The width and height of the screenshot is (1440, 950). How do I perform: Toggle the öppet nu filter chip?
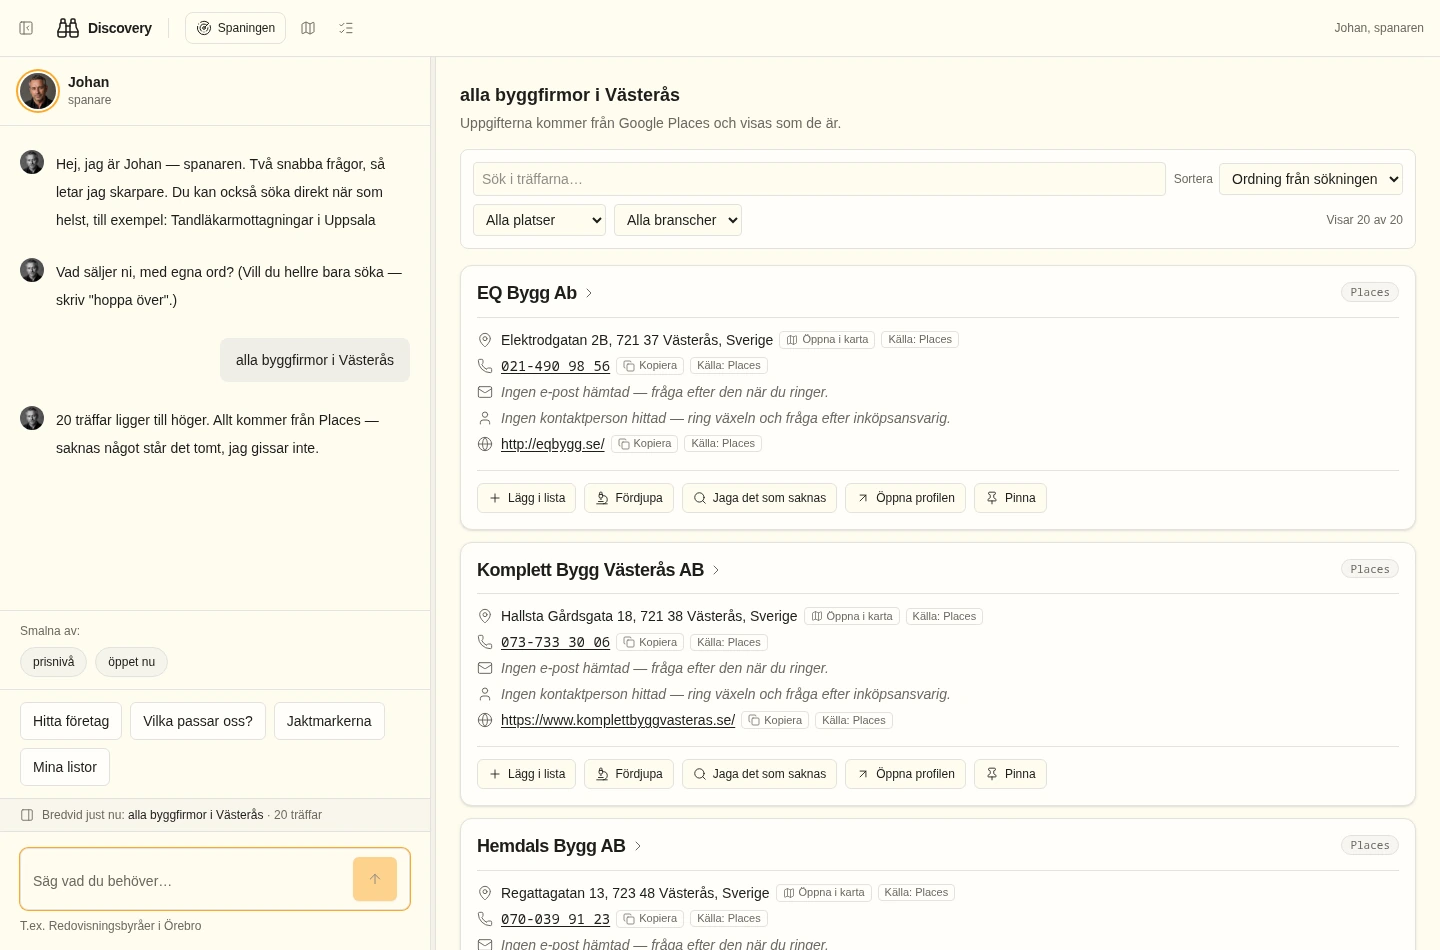[x=132, y=662]
